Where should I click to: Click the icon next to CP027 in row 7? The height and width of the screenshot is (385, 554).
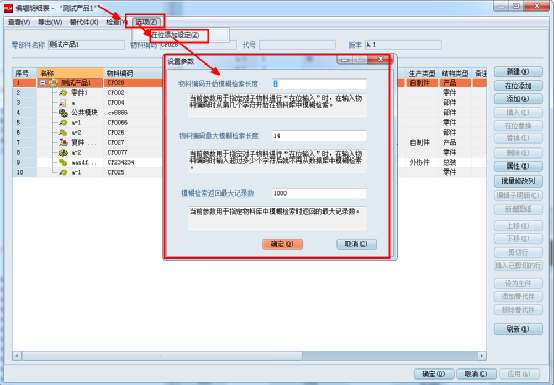63,142
